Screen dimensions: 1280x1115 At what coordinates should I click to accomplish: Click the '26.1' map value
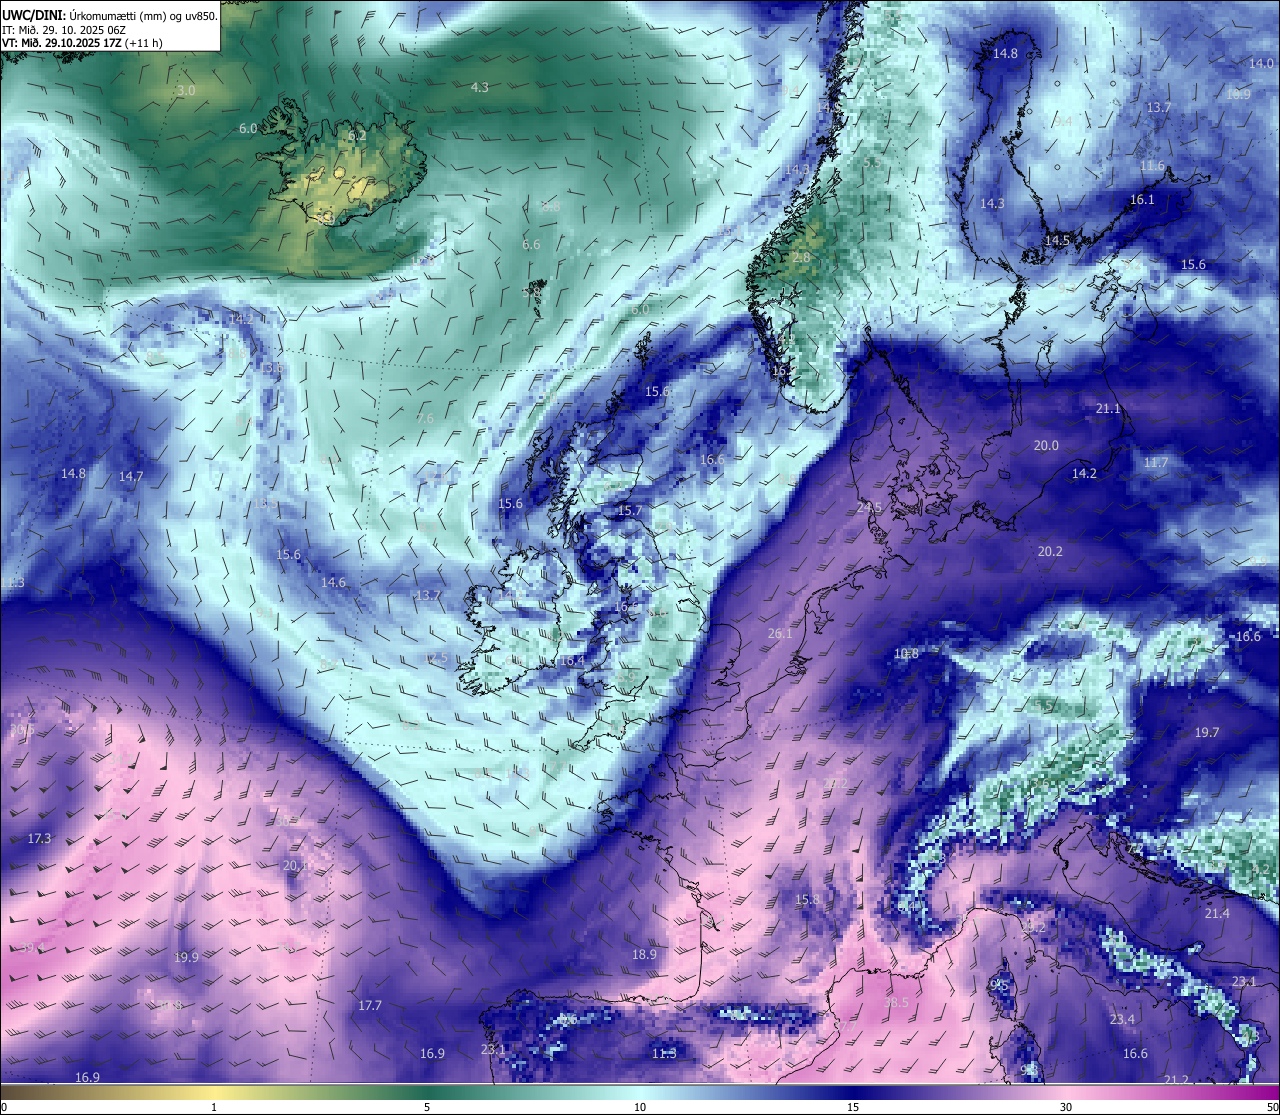coord(780,634)
